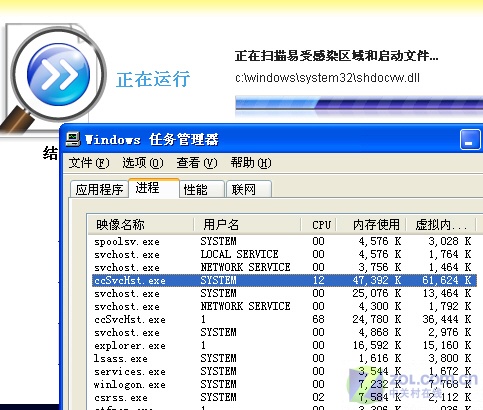The height and width of the screenshot is (410, 483).
Task: Select the spoolsv.exe process row
Action: [284, 241]
